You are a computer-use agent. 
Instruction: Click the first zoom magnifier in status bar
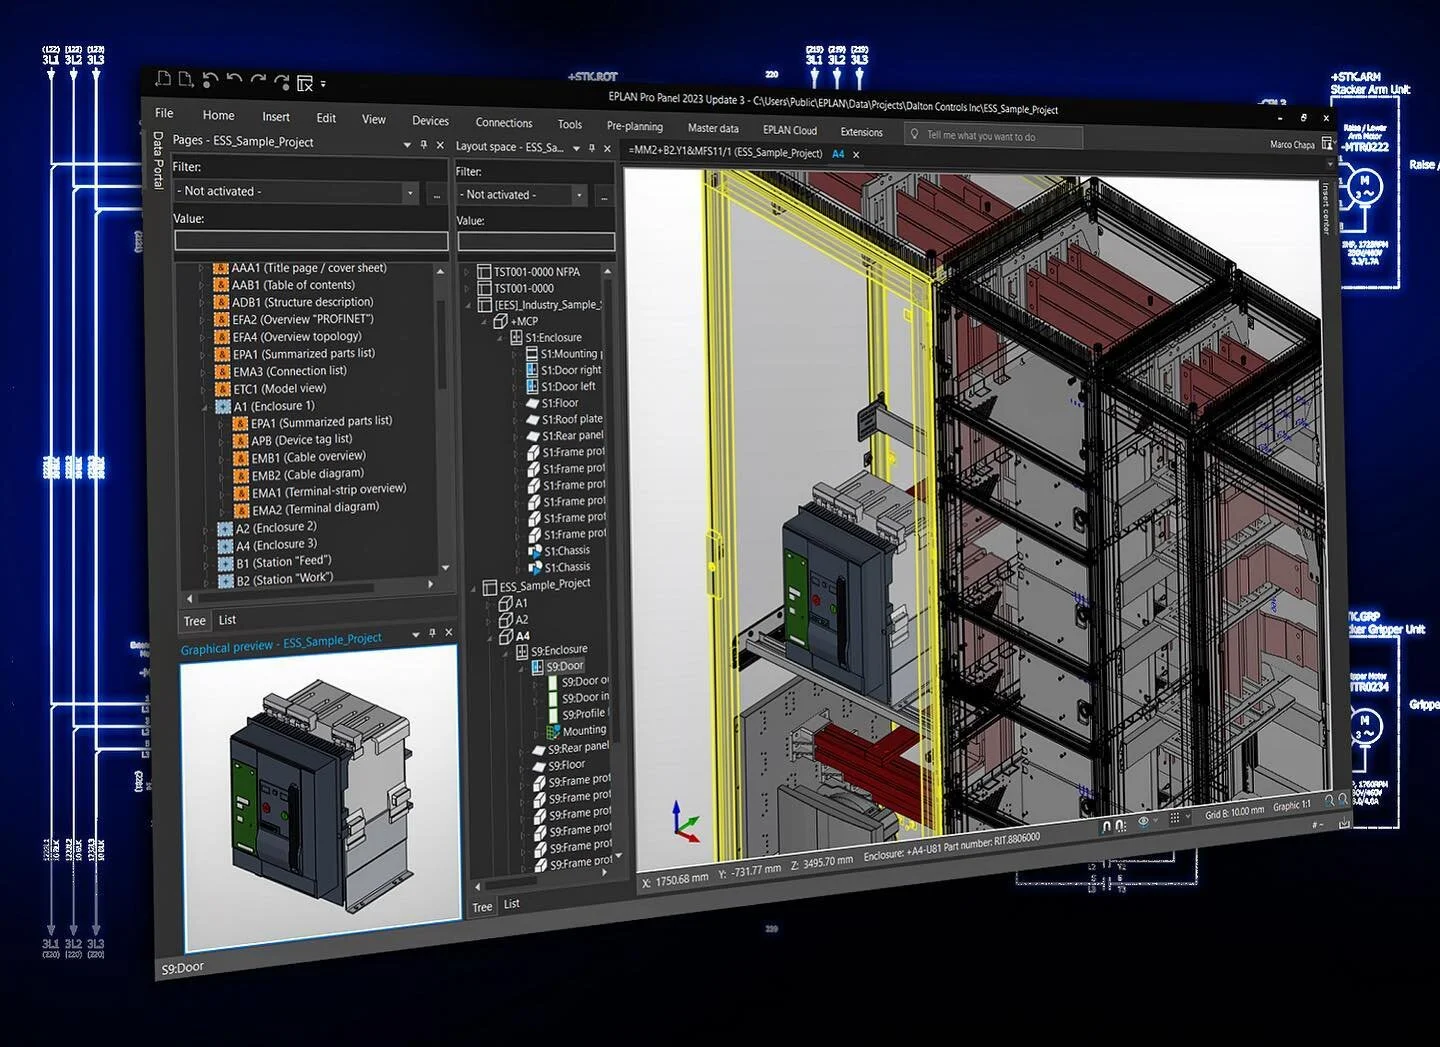(x=1329, y=800)
